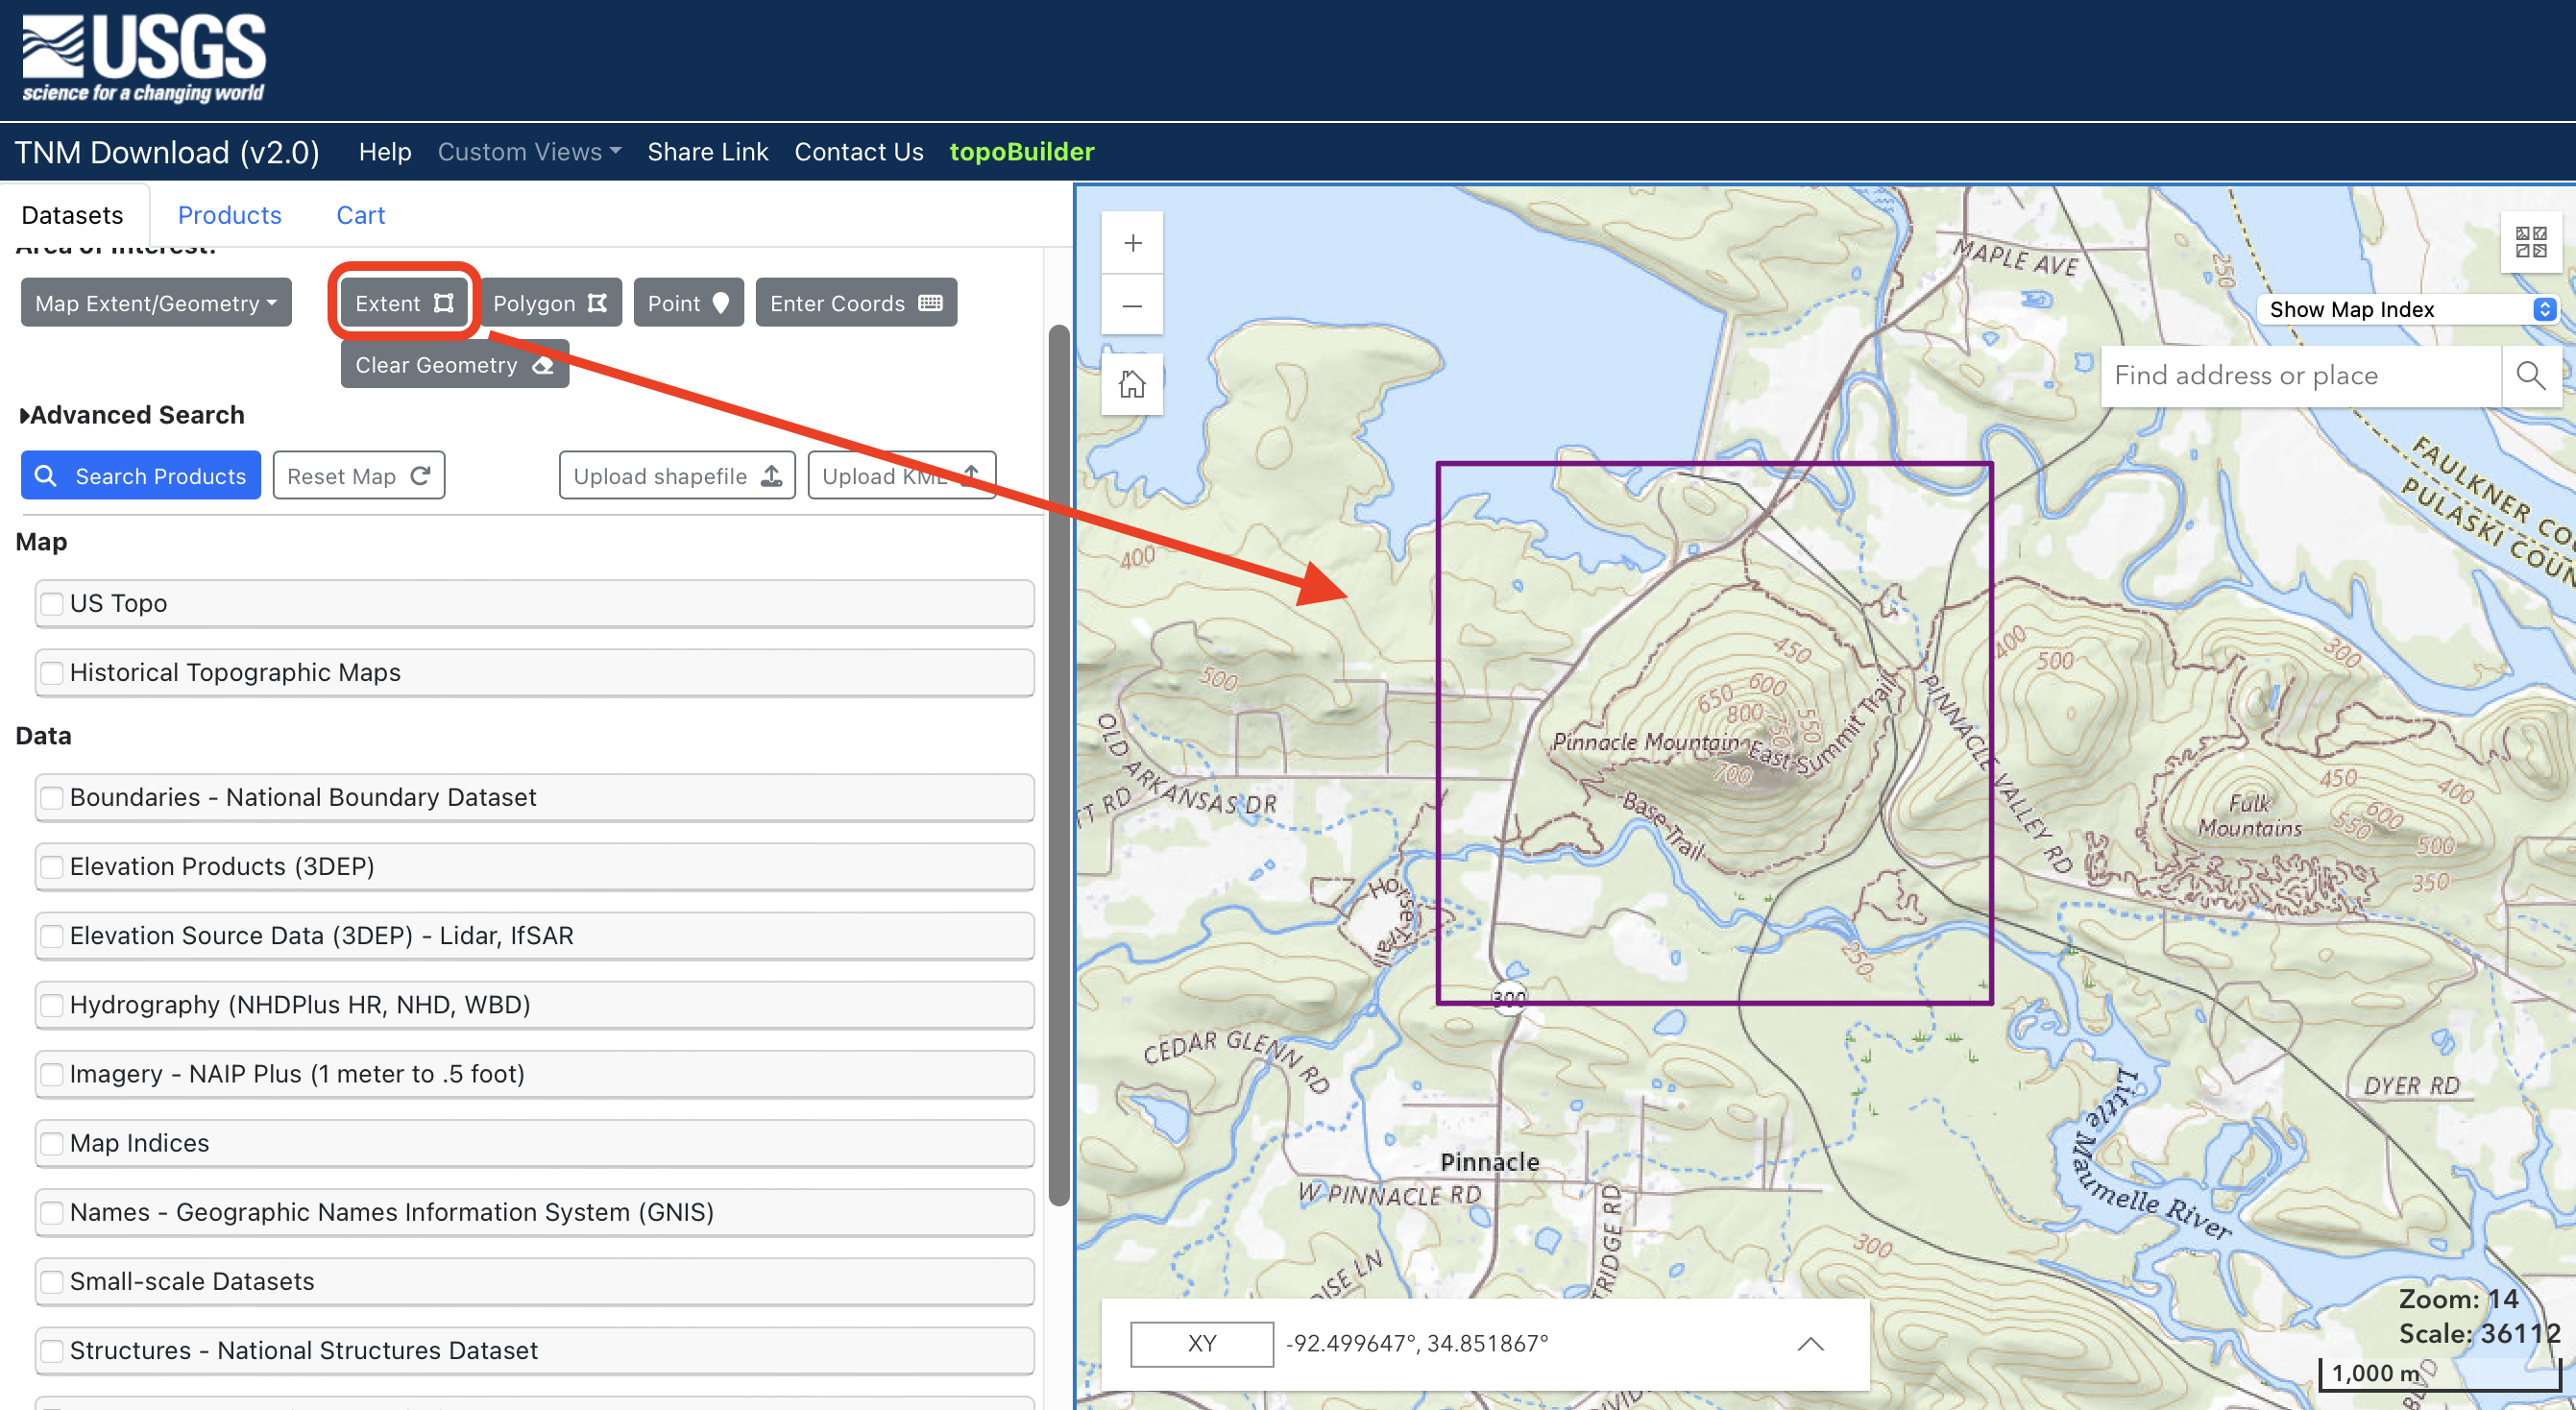
Task: Switch to the Products tab
Action: click(x=230, y=215)
